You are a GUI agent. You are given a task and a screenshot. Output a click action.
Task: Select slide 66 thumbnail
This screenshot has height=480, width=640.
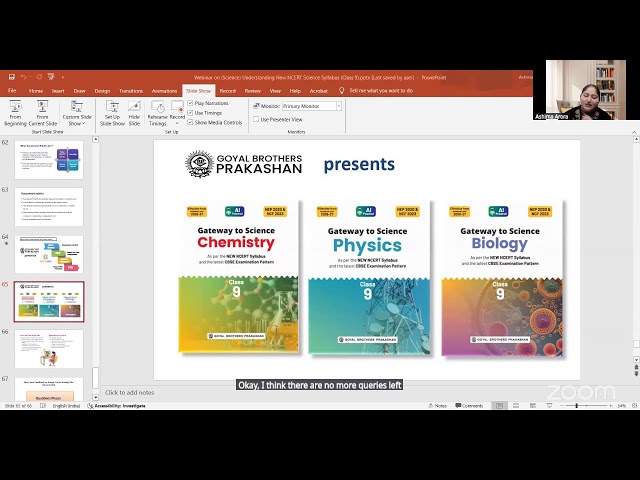click(49, 349)
